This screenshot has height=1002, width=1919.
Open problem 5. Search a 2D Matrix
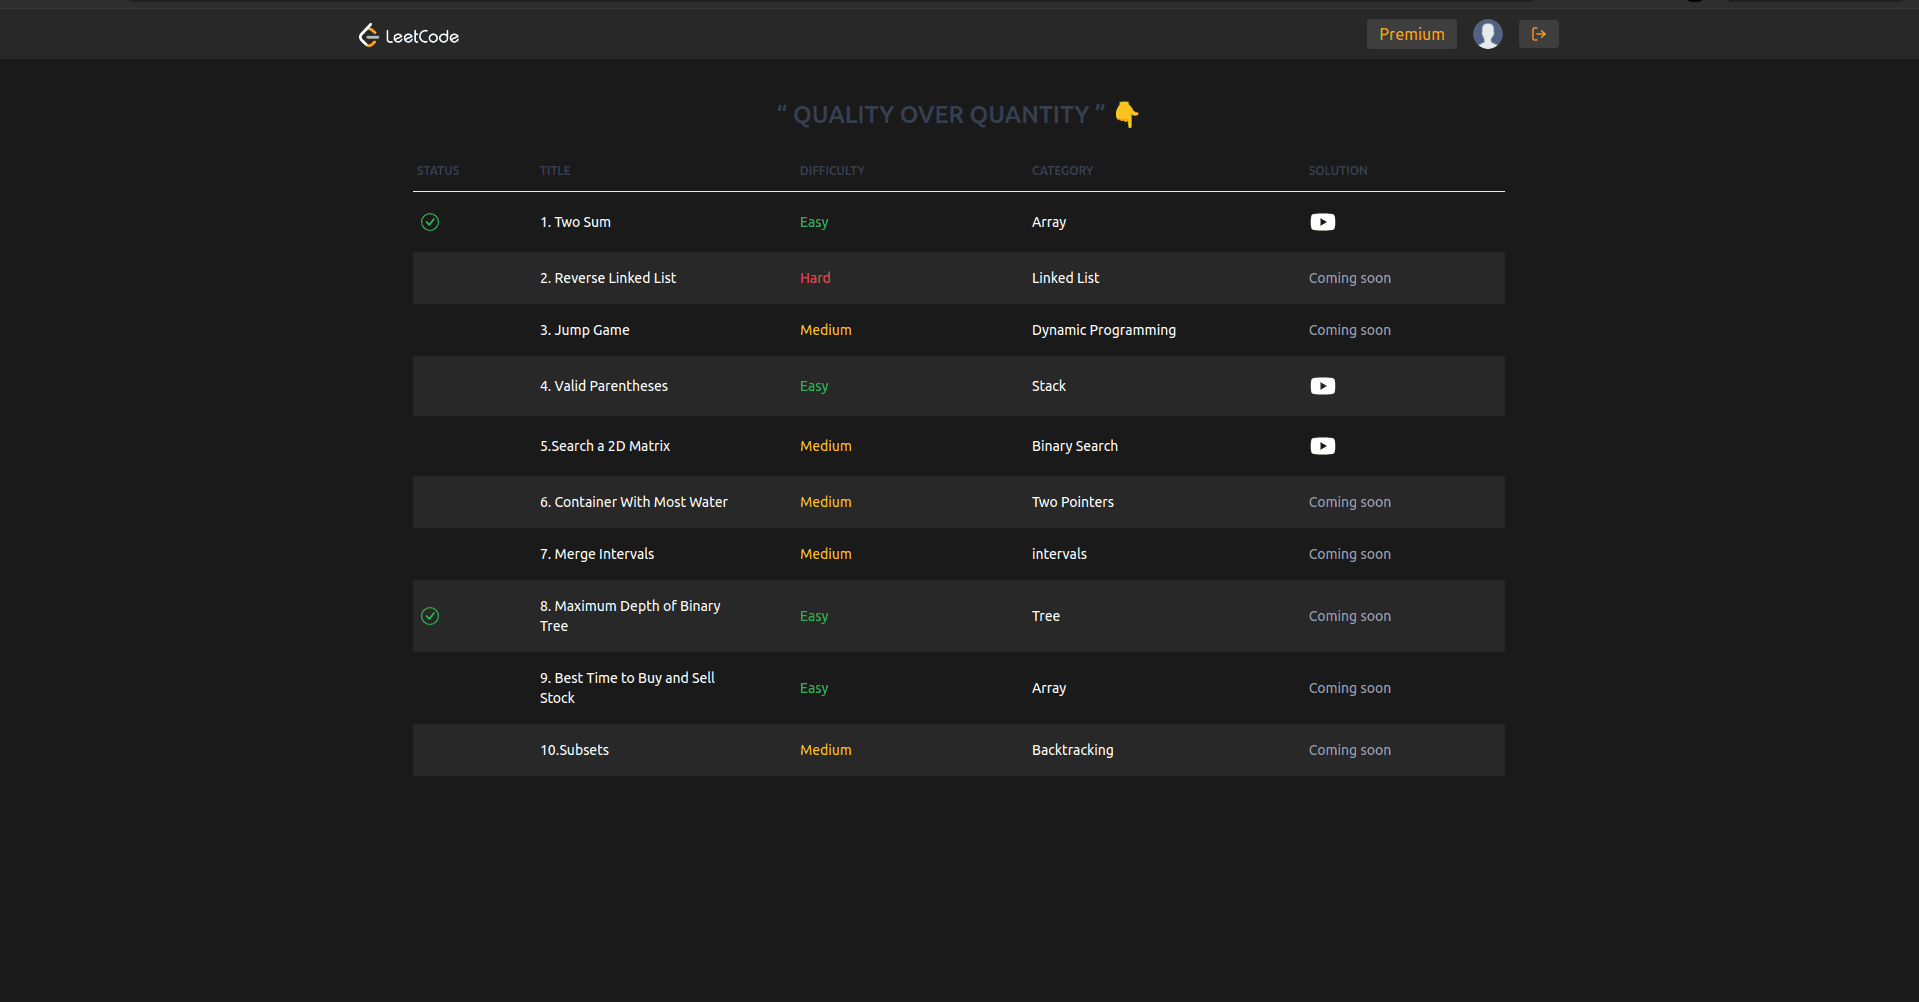[605, 446]
